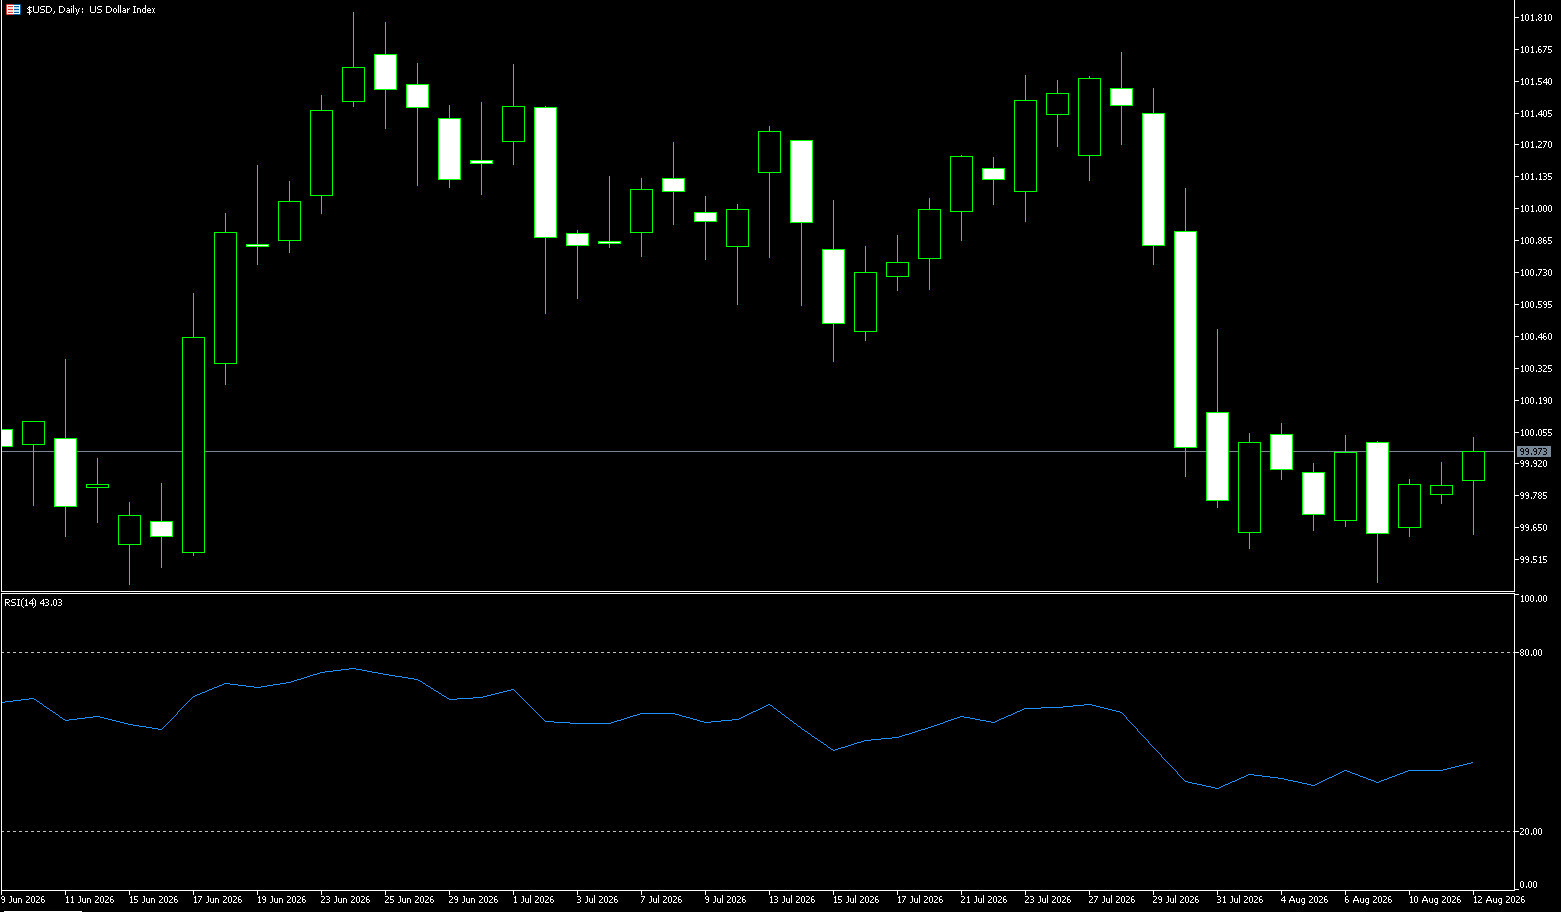Click the 101.270 price scale label
Image resolution: width=1561 pixels, height=912 pixels.
[1535, 145]
